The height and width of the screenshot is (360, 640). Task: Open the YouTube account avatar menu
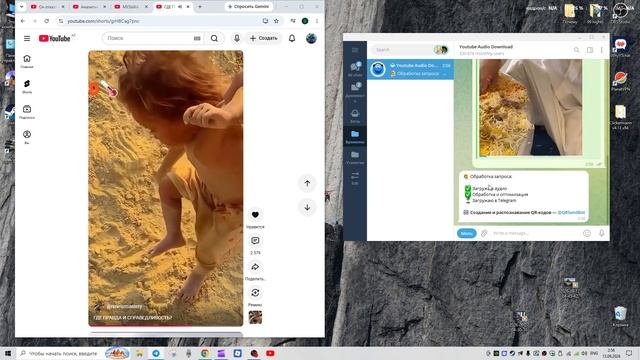[x=311, y=38]
